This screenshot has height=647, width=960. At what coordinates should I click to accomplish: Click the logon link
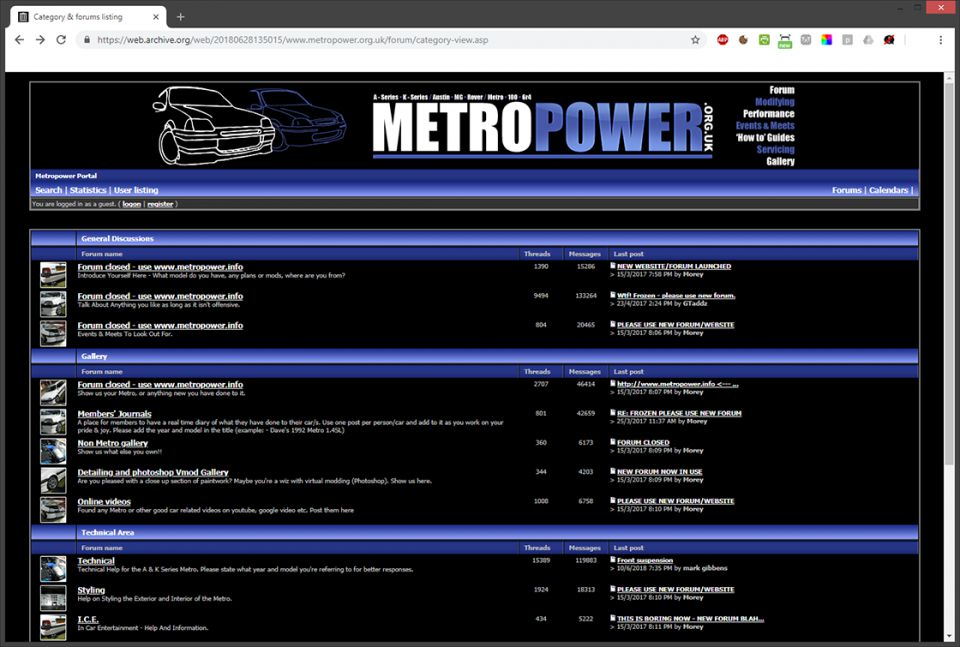(132, 204)
